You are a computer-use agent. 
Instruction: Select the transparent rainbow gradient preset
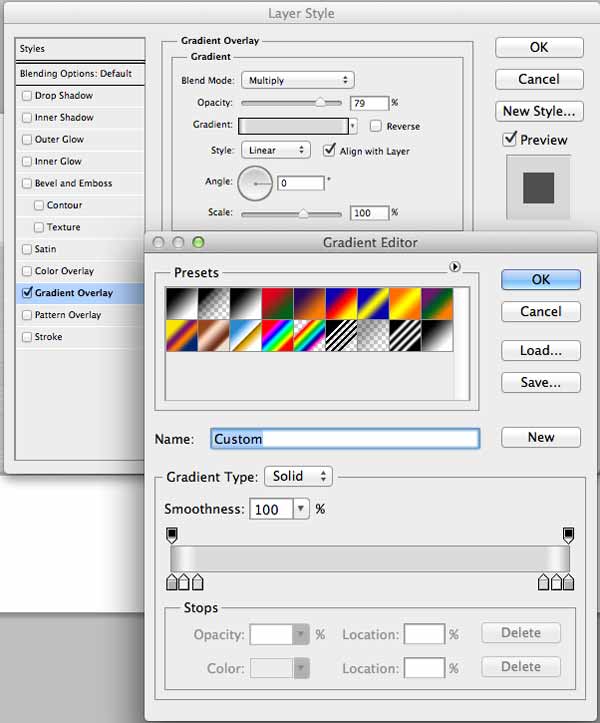click(x=309, y=336)
